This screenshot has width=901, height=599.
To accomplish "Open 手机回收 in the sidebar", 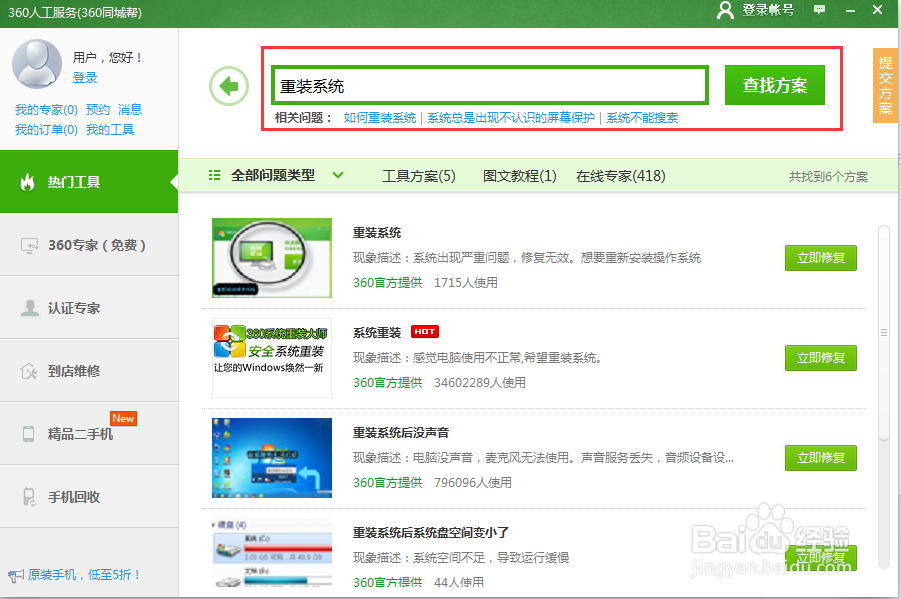I will 89,497.
